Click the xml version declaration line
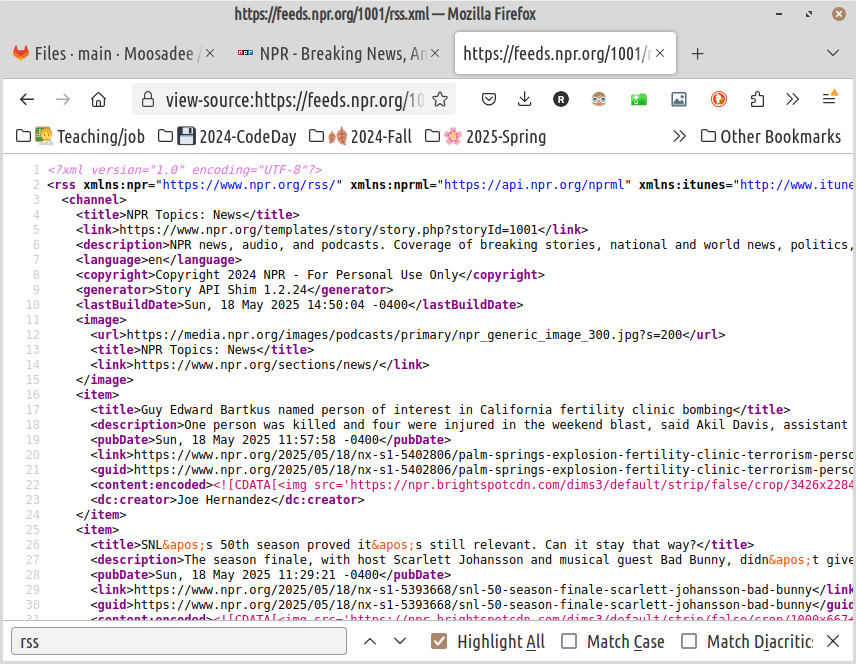The image size is (856, 664). (x=185, y=170)
